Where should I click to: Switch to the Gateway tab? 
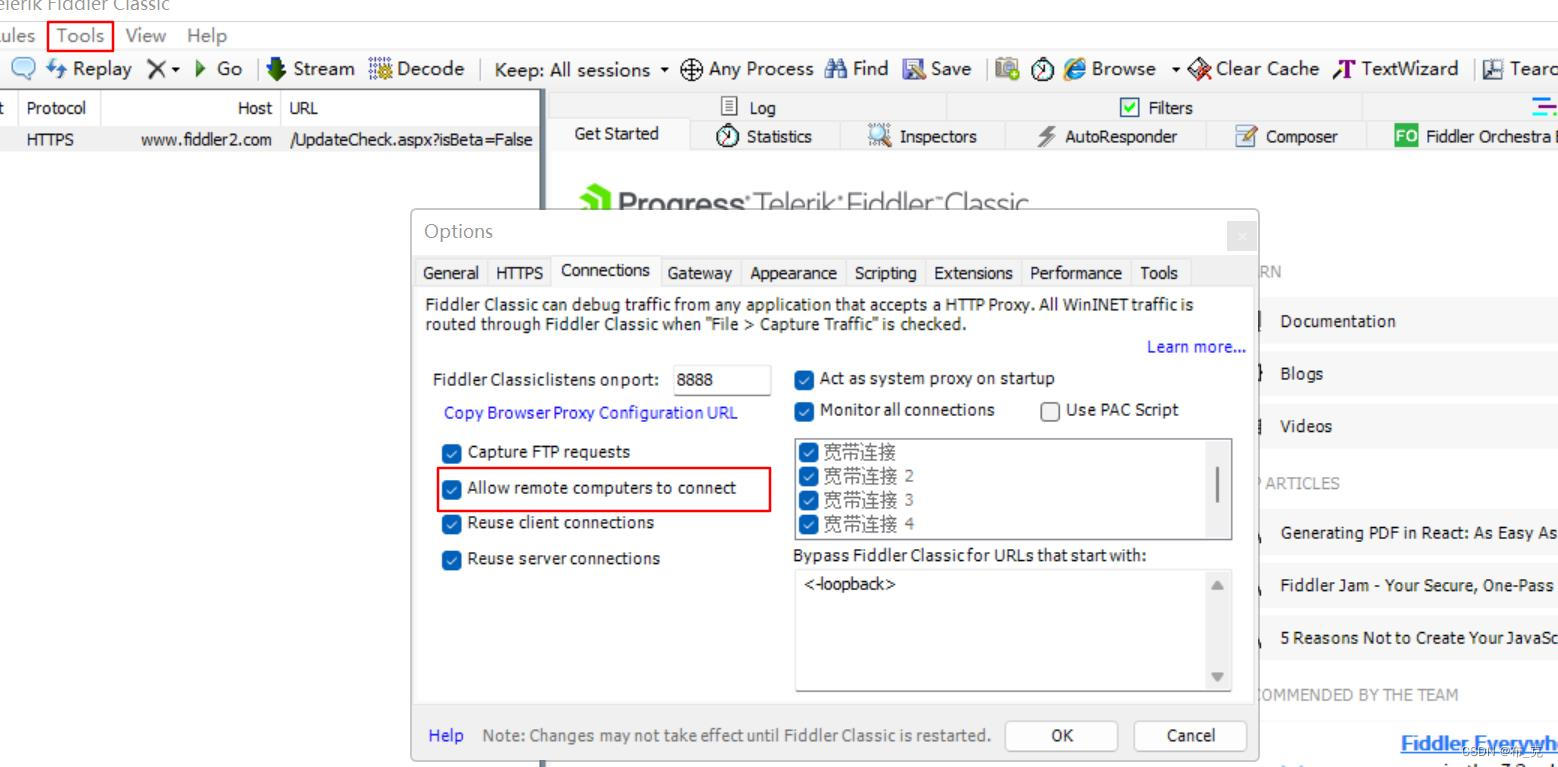click(x=699, y=272)
